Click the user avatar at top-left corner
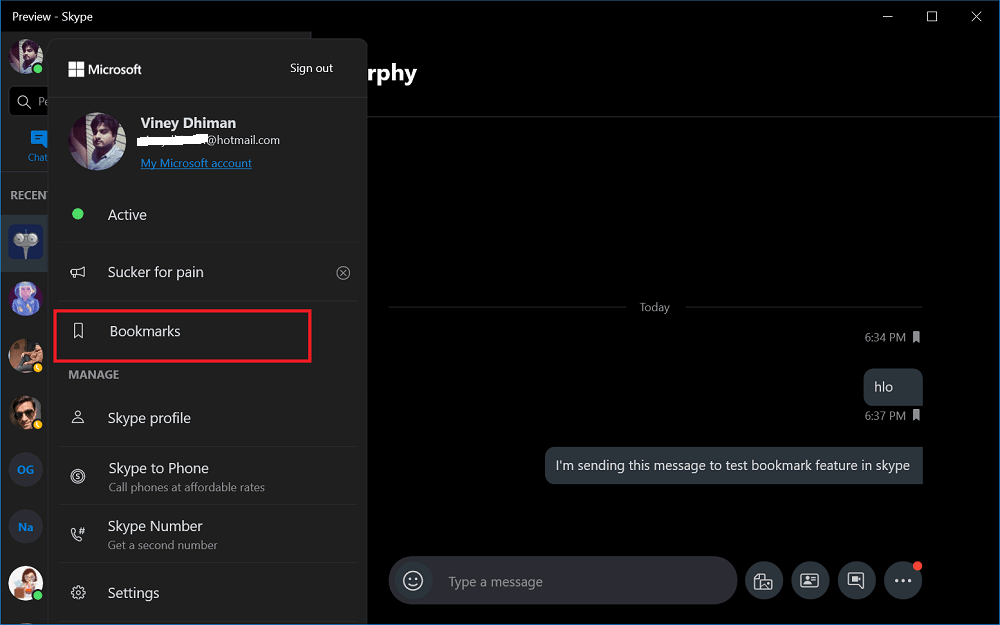1000x625 pixels. pos(26,56)
